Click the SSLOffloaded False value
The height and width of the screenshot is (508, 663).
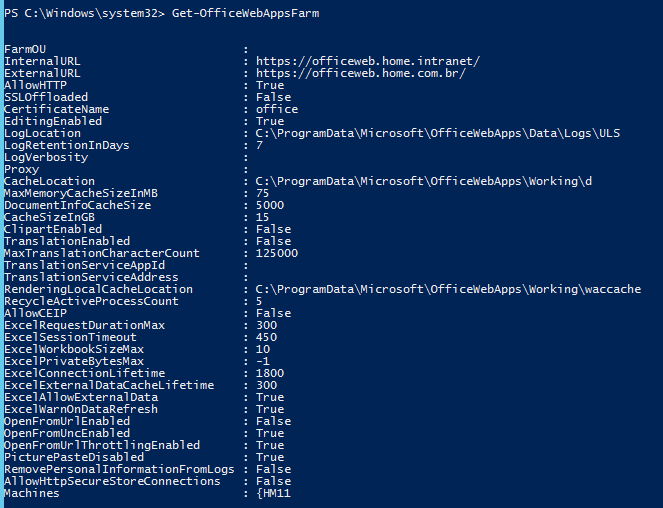(274, 97)
